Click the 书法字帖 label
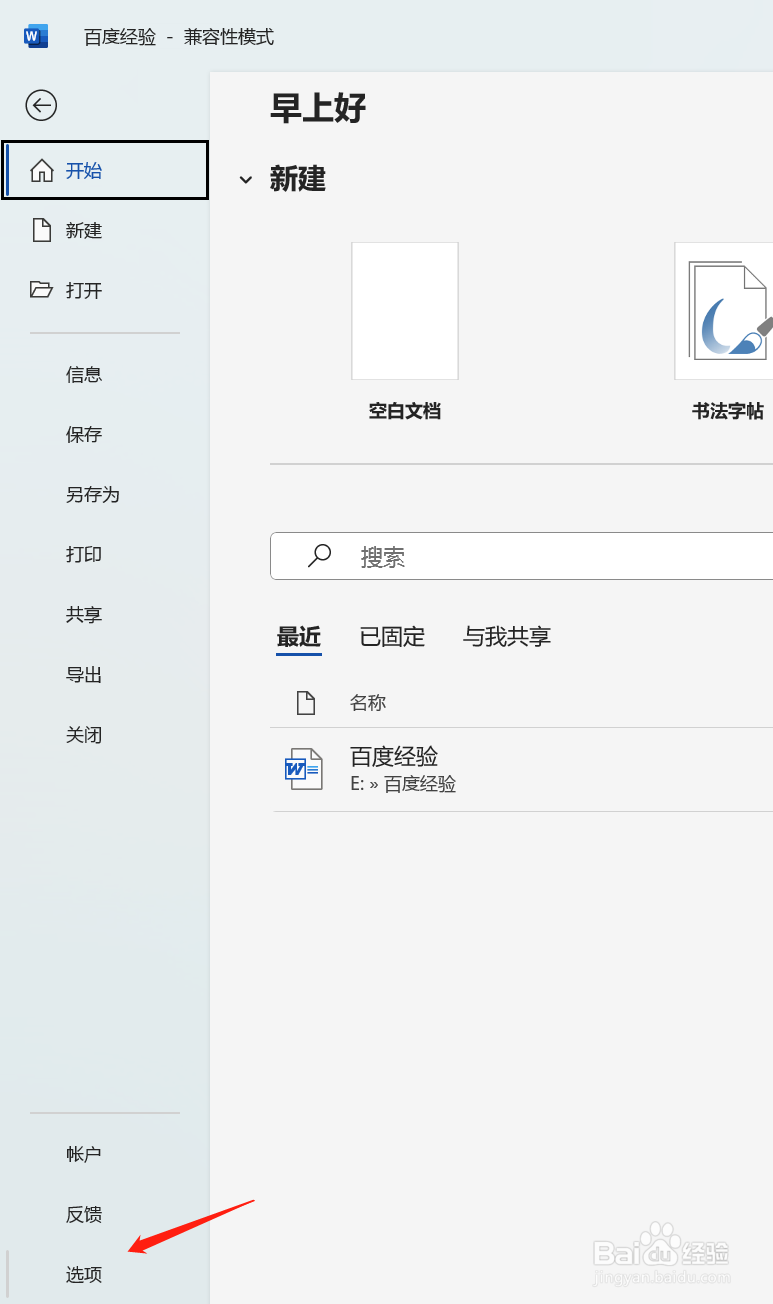Viewport: 773px width, 1304px height. pos(728,411)
